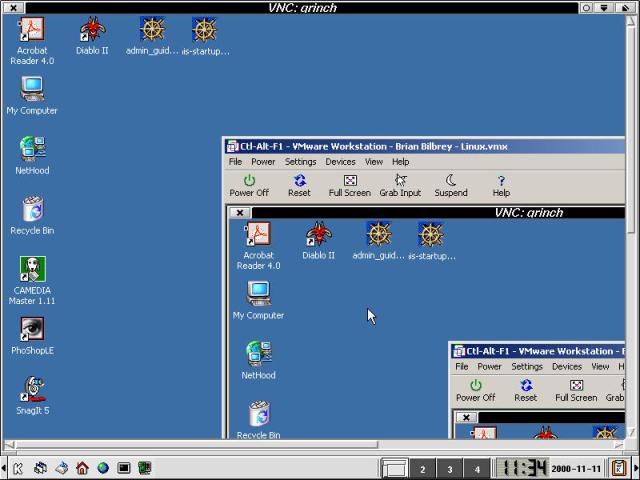This screenshot has width=640, height=480.
Task: Collapse the KDE panel with the left edge arrow
Action: (4, 468)
